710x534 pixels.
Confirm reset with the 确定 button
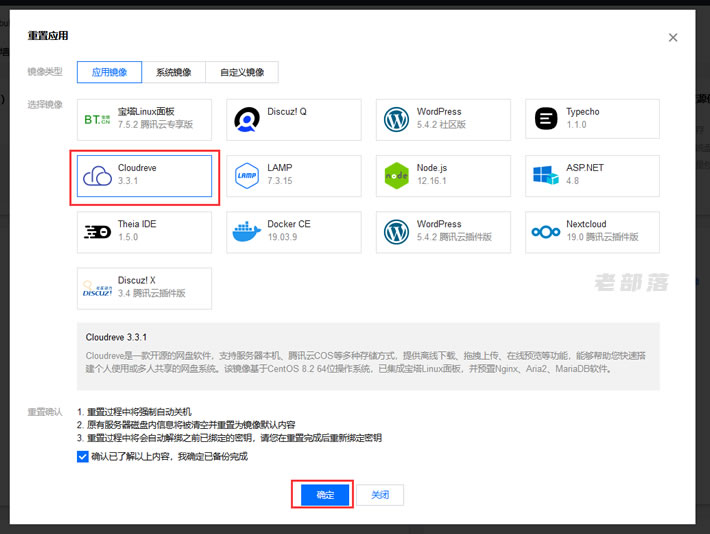coord(325,495)
